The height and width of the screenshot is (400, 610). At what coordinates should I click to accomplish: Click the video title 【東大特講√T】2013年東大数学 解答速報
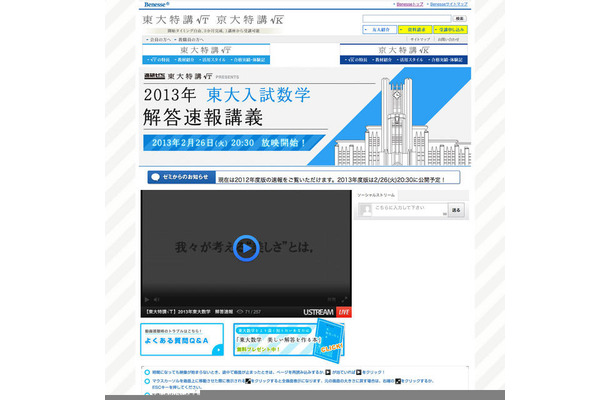tap(189, 312)
